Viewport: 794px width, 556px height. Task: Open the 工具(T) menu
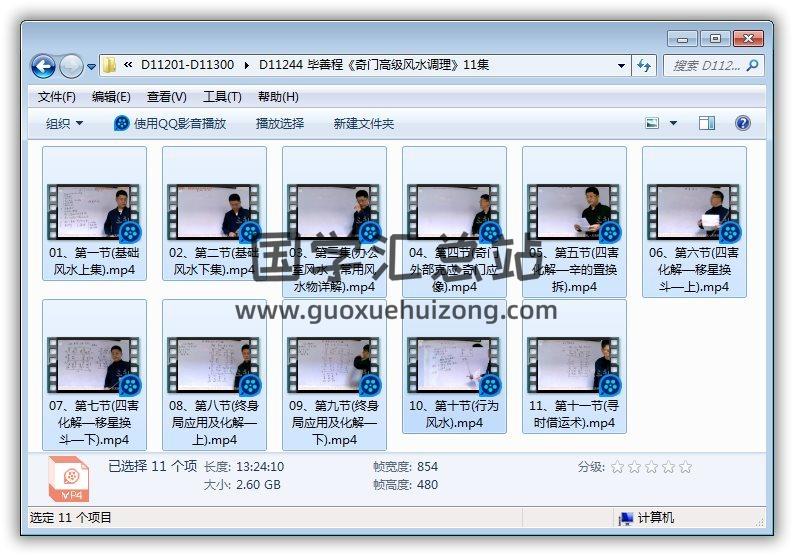pos(222,97)
